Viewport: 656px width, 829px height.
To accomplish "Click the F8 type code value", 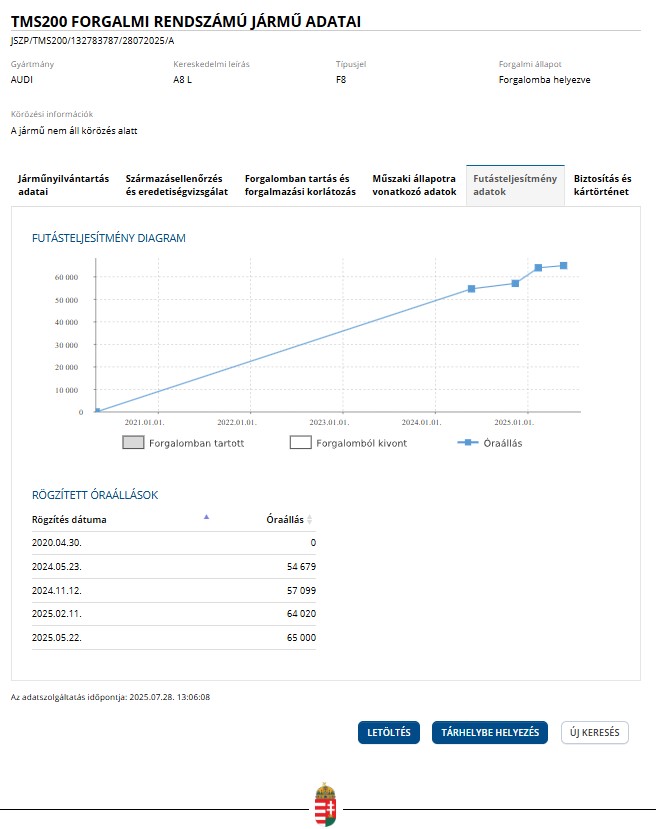I will coord(341,80).
